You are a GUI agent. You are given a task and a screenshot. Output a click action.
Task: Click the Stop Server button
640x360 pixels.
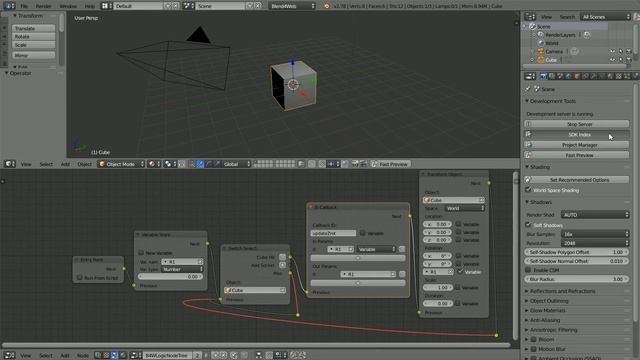(x=577, y=124)
